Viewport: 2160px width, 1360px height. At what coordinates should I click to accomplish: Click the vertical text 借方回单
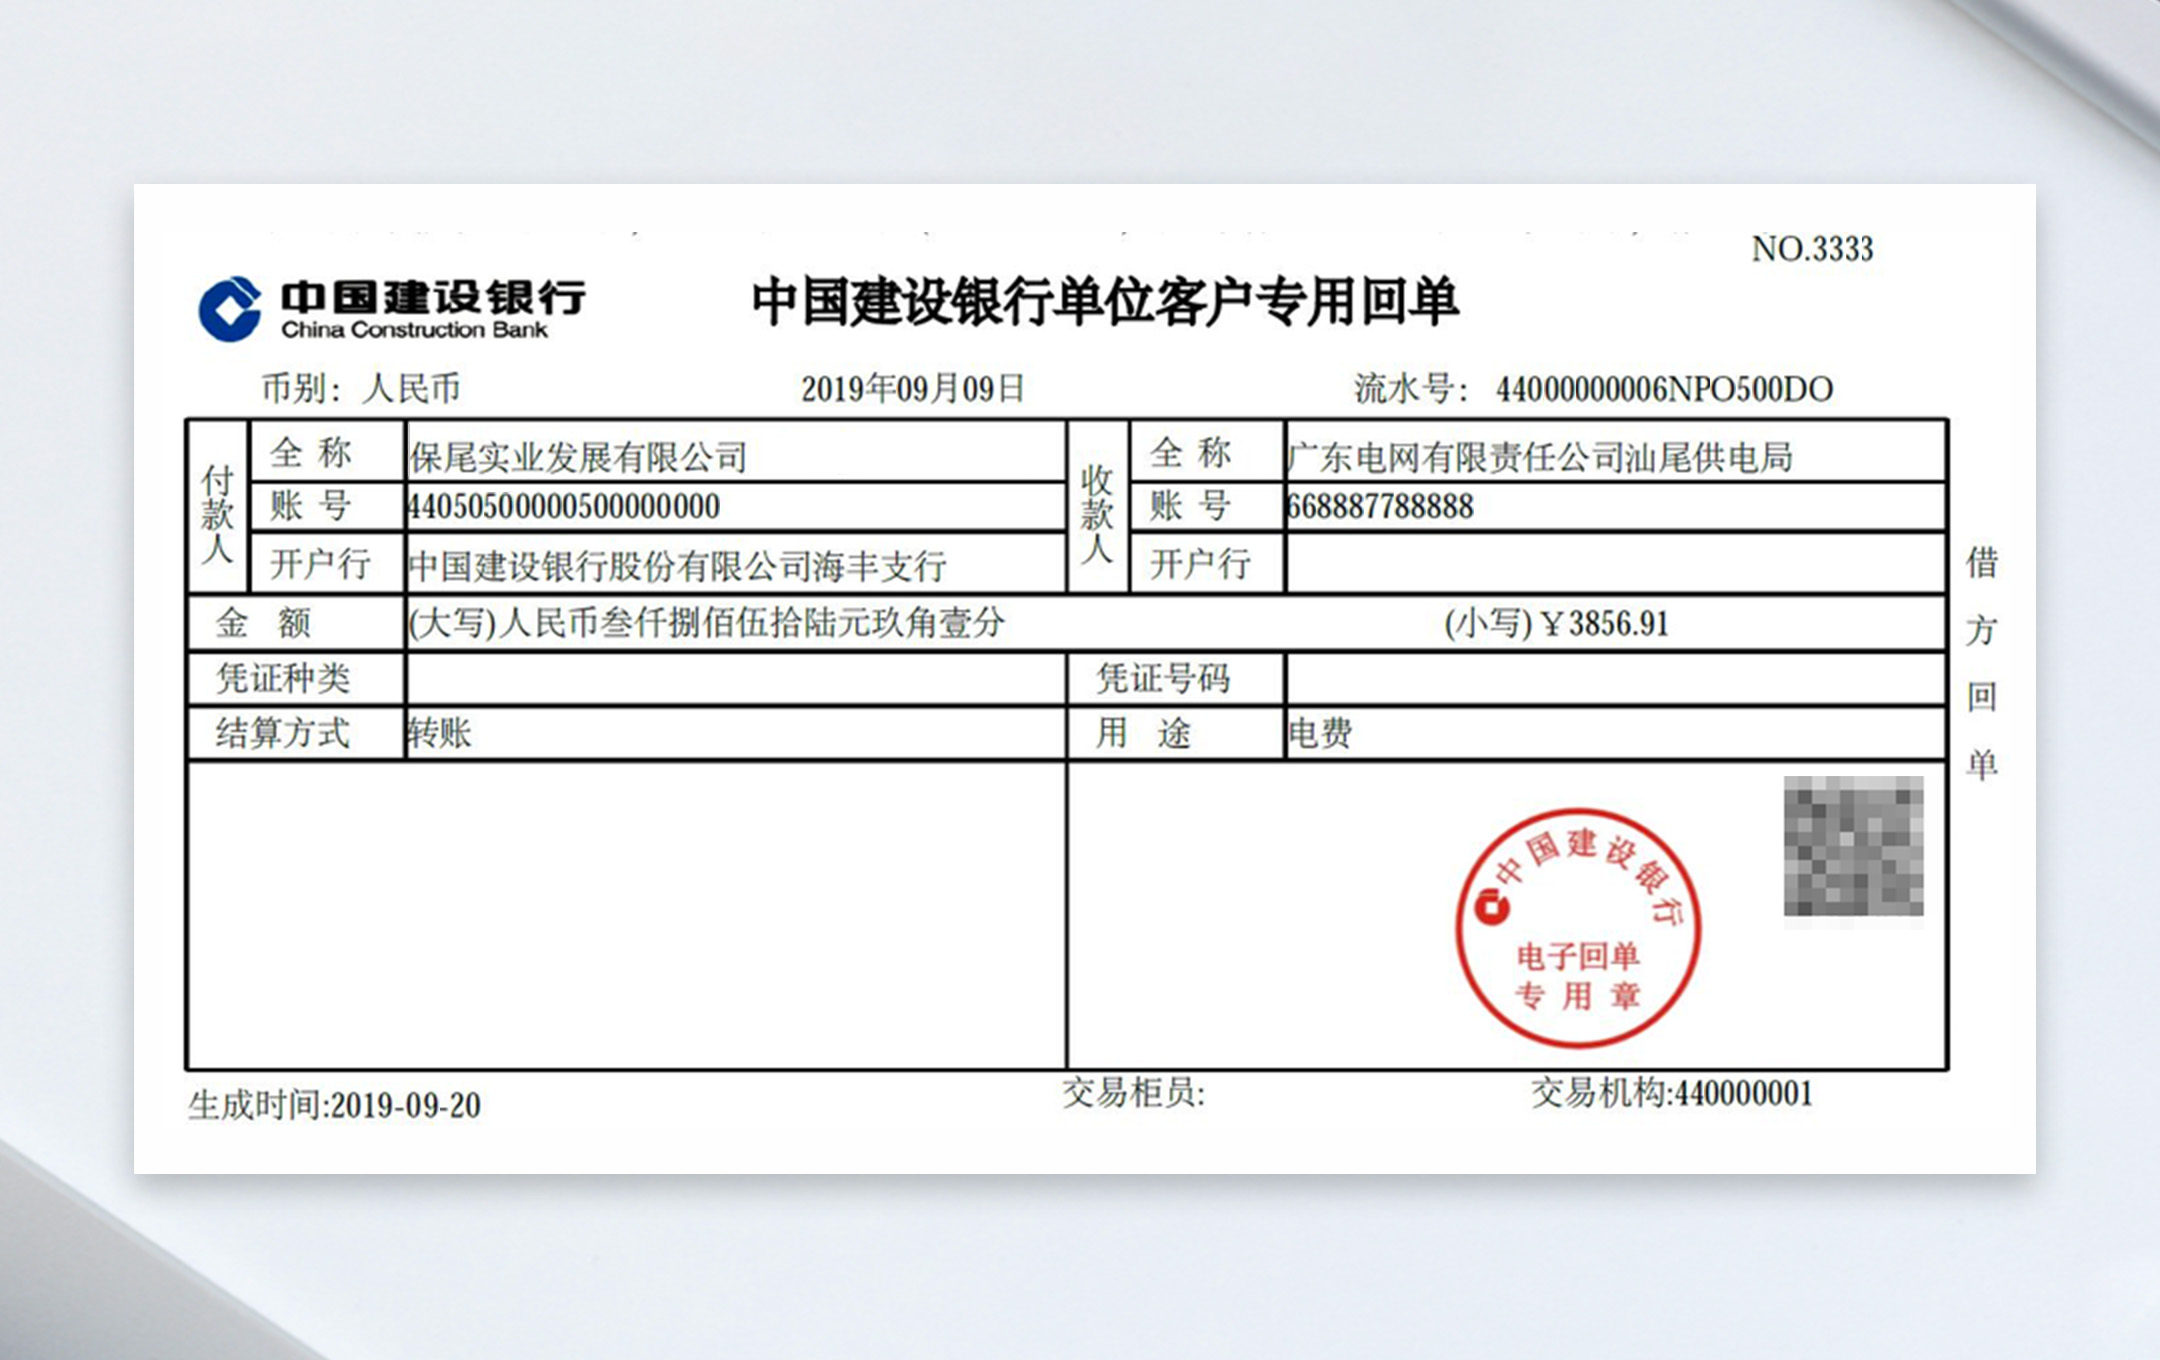1982,664
